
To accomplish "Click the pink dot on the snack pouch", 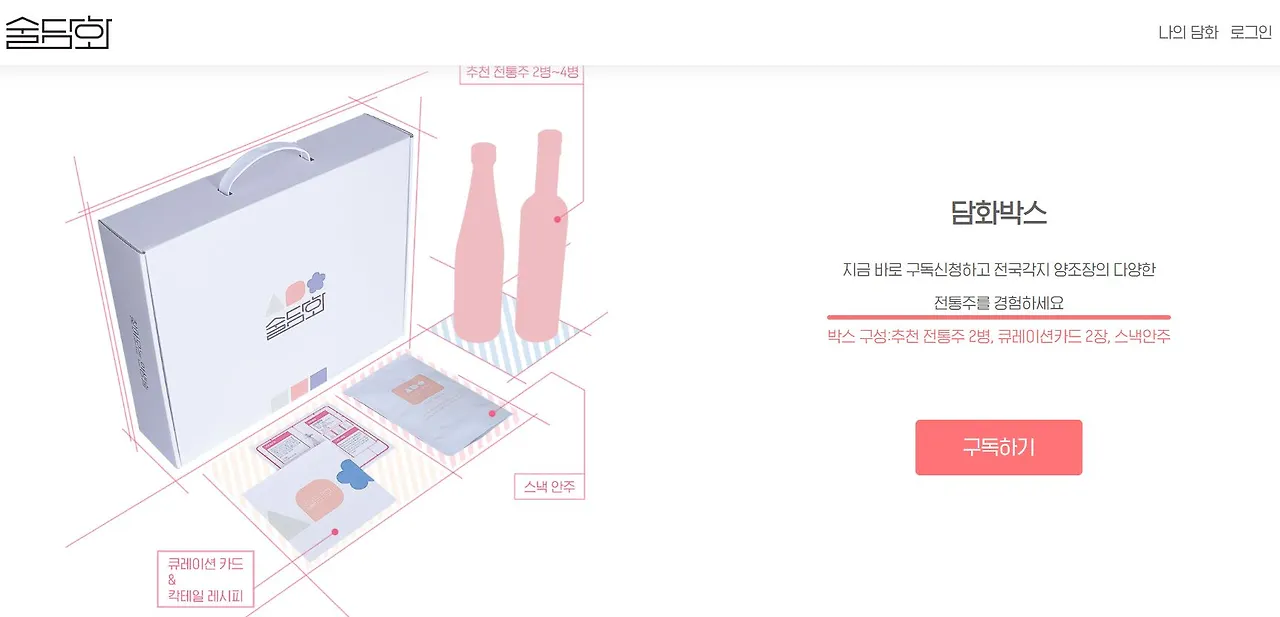I will tap(492, 412).
